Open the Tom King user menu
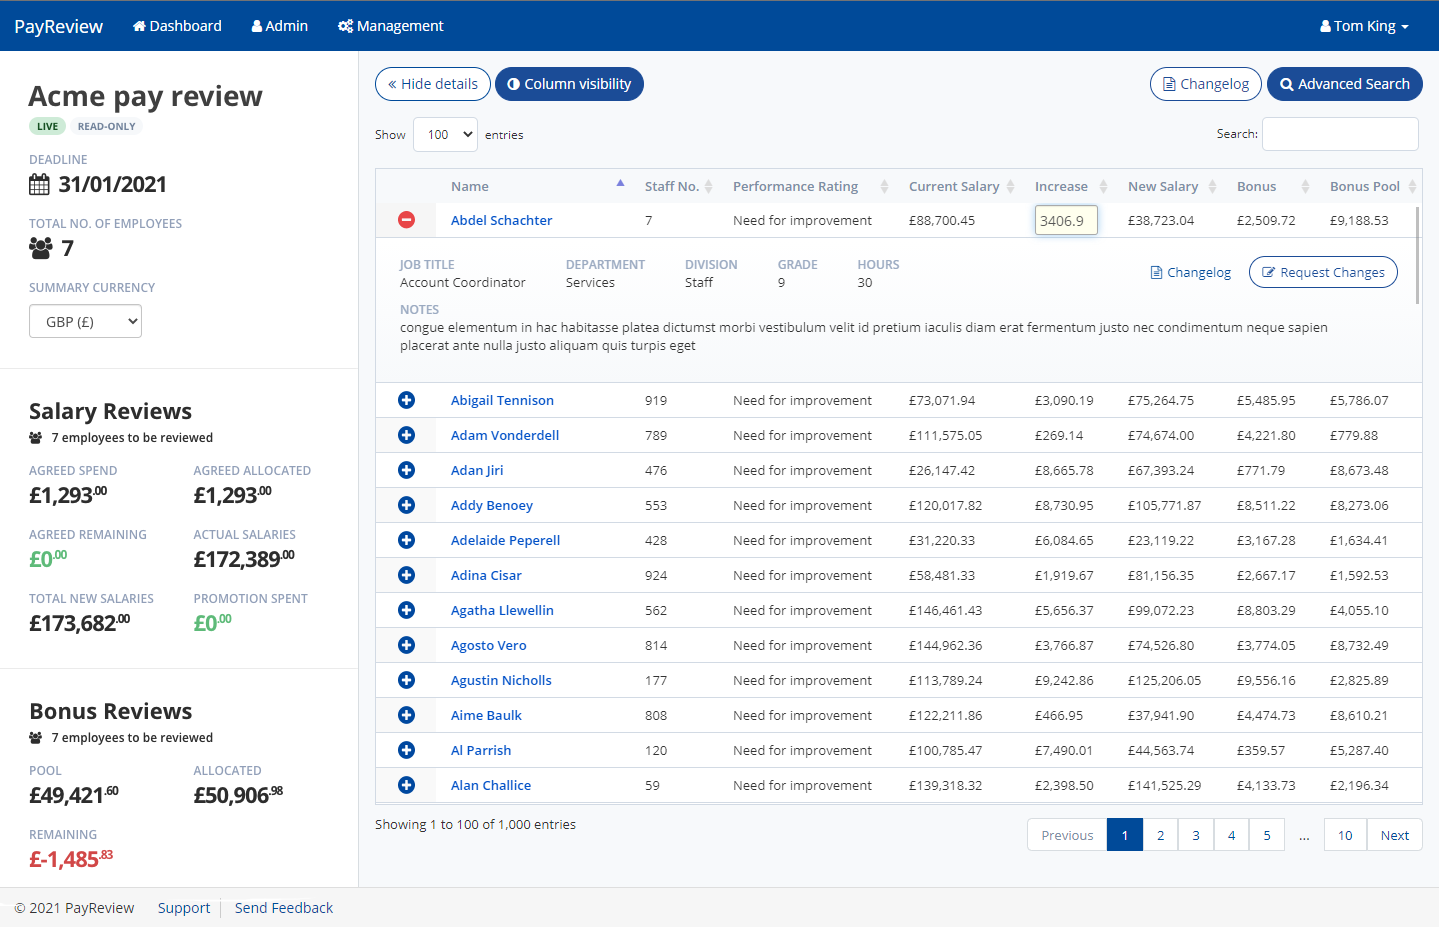This screenshot has width=1439, height=927. click(x=1364, y=26)
